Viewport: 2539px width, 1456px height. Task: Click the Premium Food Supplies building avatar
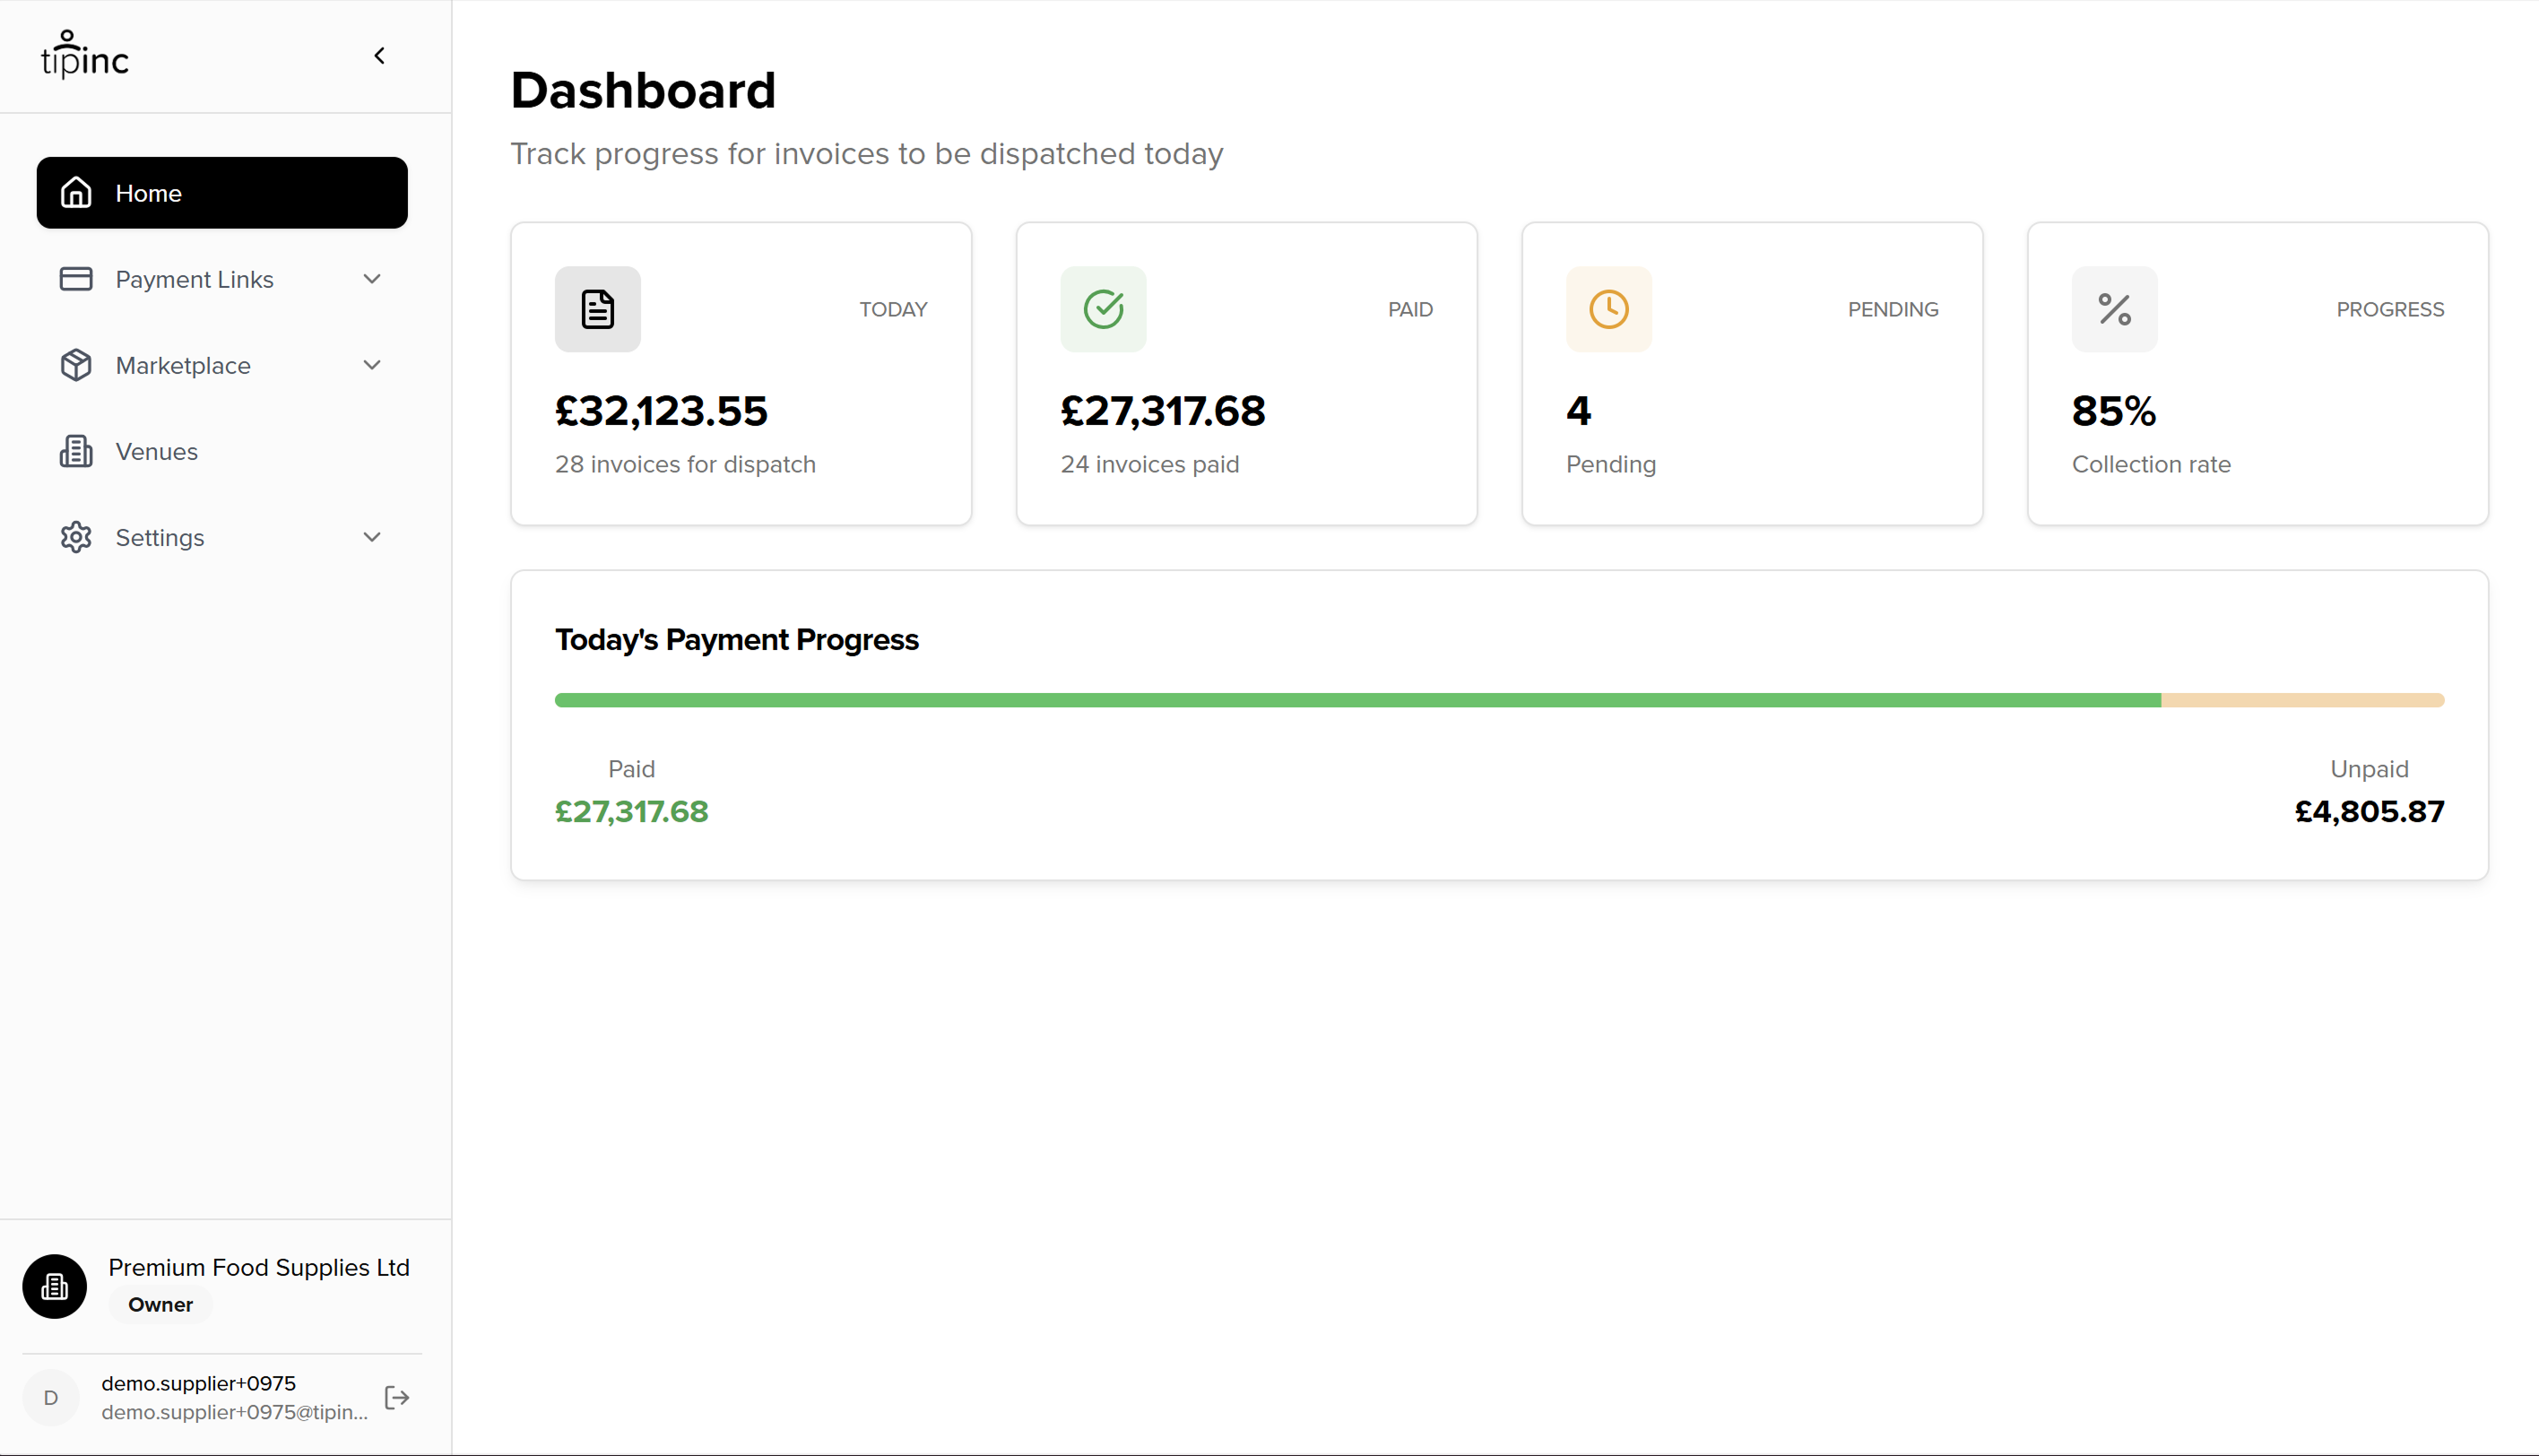(x=55, y=1286)
